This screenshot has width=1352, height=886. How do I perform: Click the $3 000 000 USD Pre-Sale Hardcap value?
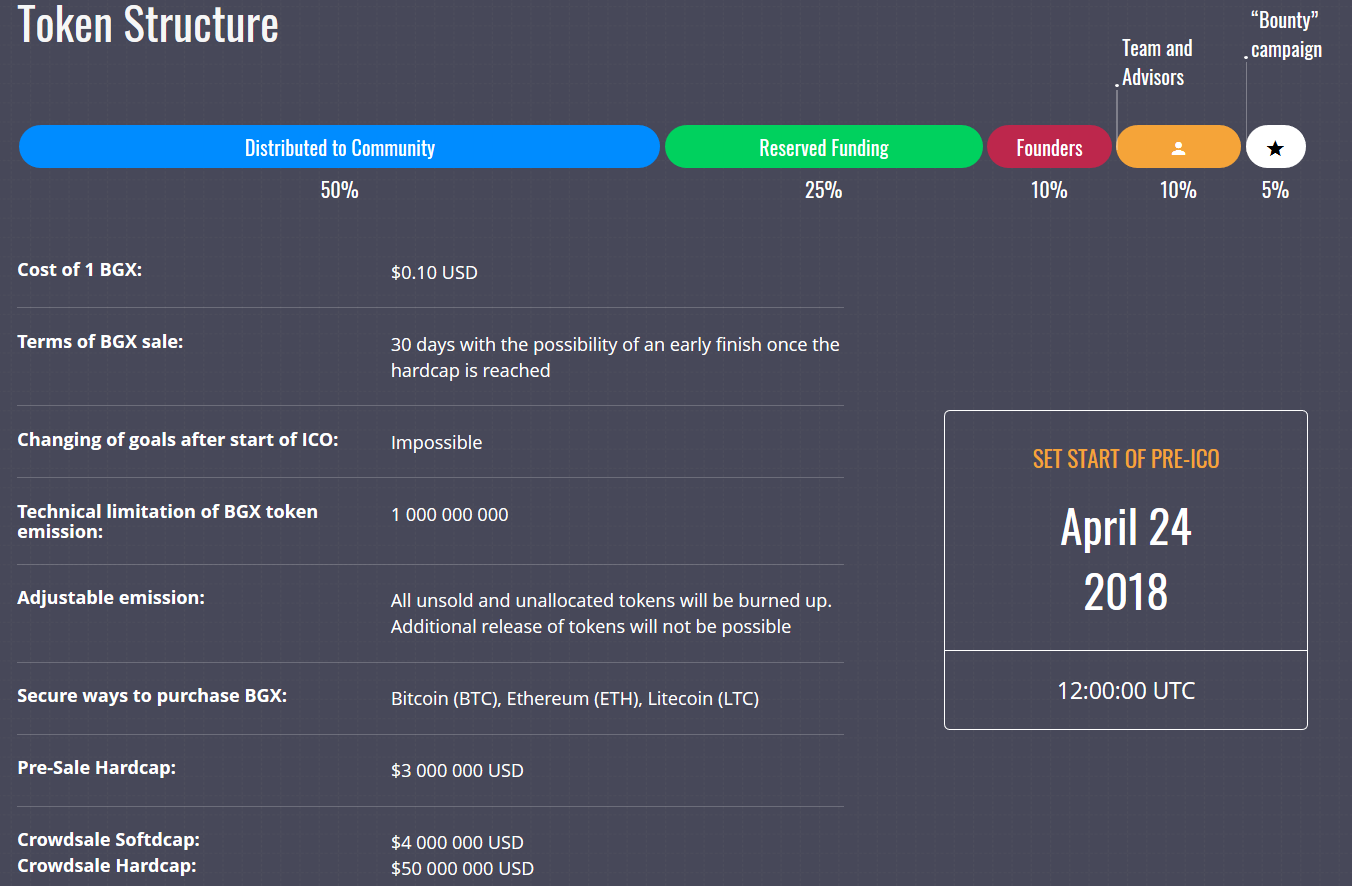pos(457,771)
